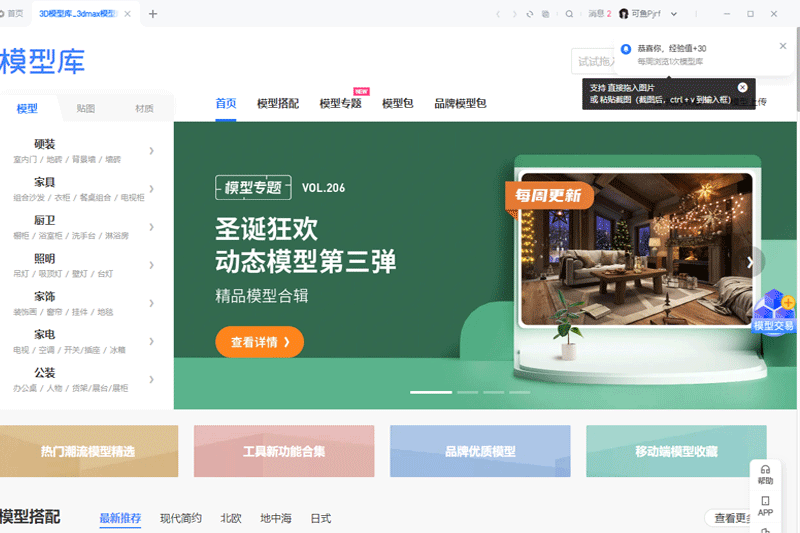Click the magnifier search icon in top bar
Viewport: 800px width, 533px height.
pyautogui.click(x=569, y=14)
